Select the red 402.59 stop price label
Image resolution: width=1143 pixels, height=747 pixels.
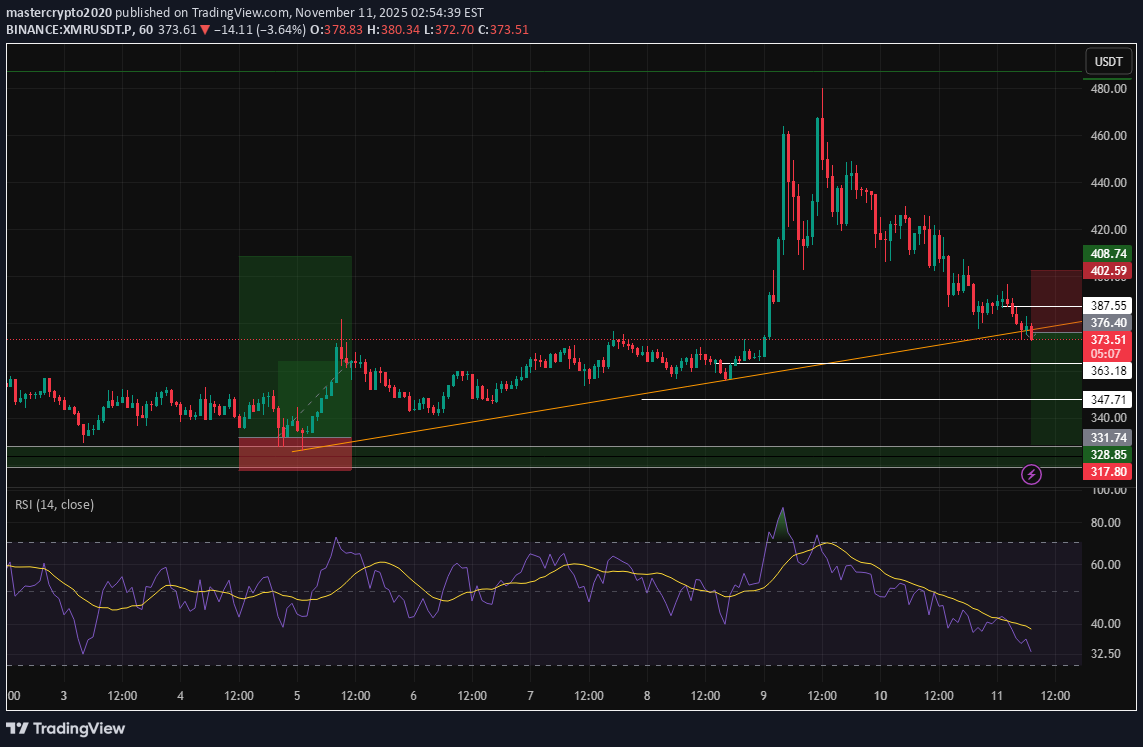[1108, 271]
